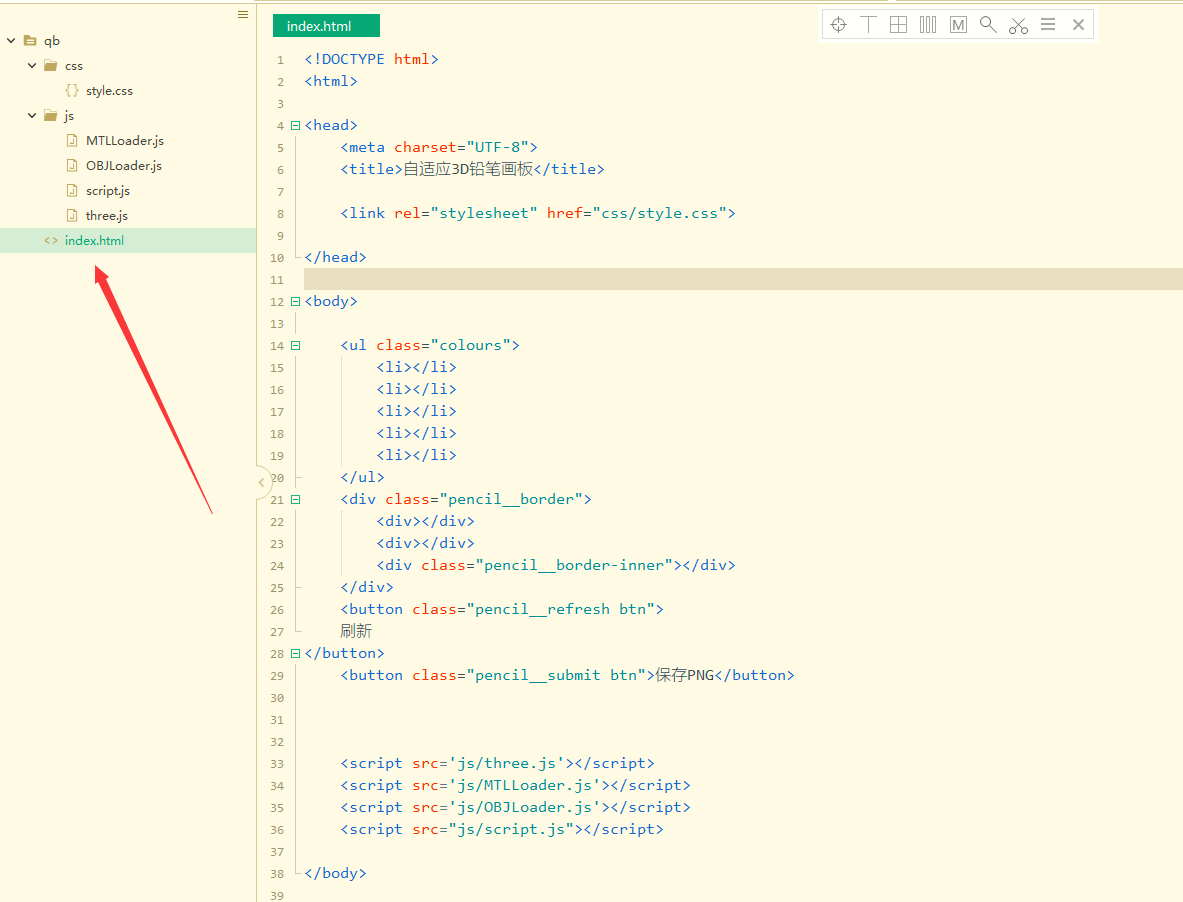Click the title text 自适应3D铅笔画板
The image size is (1183, 902).
coord(468,169)
